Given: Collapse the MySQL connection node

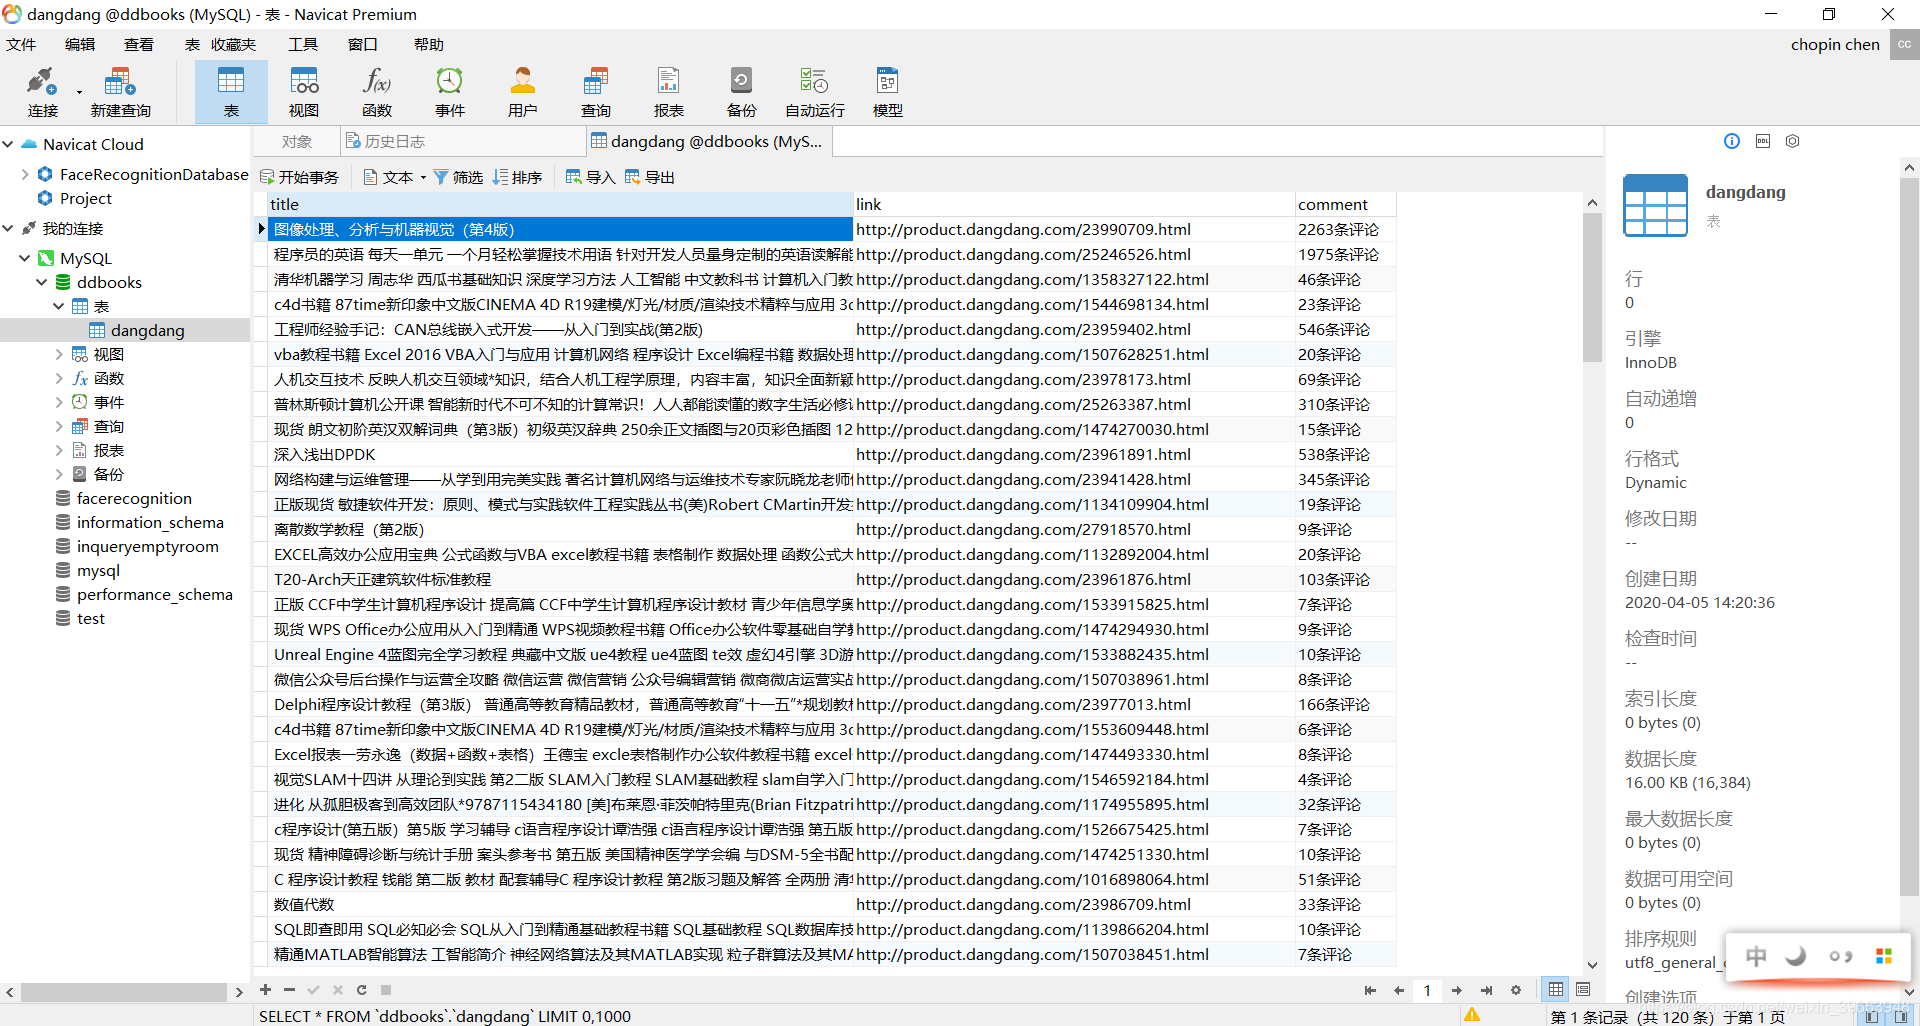Looking at the screenshot, I should 25,258.
